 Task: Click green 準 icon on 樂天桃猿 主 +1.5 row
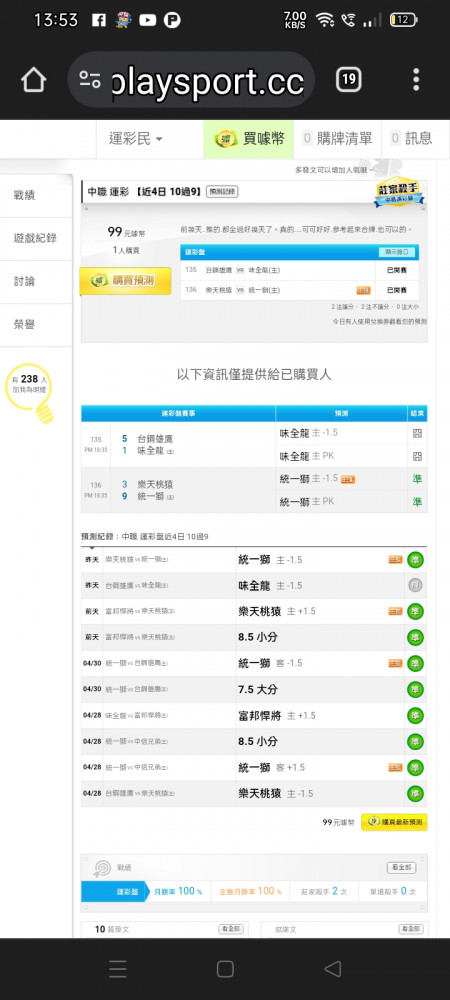coord(416,612)
